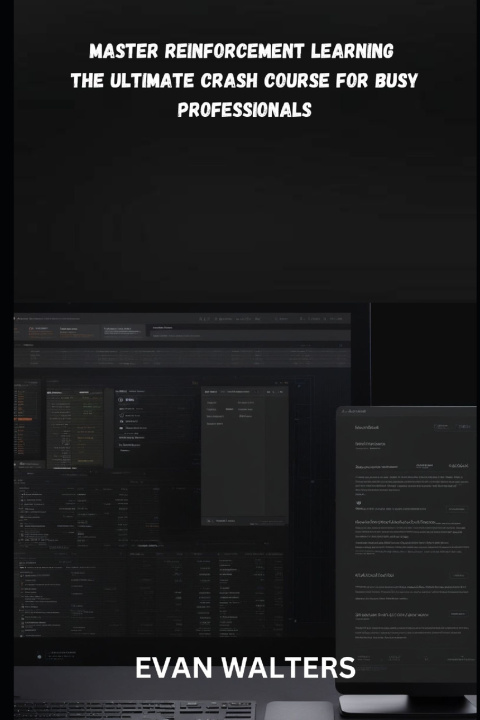Select the first tab in the monitor's top tab strip

coord(39,331)
